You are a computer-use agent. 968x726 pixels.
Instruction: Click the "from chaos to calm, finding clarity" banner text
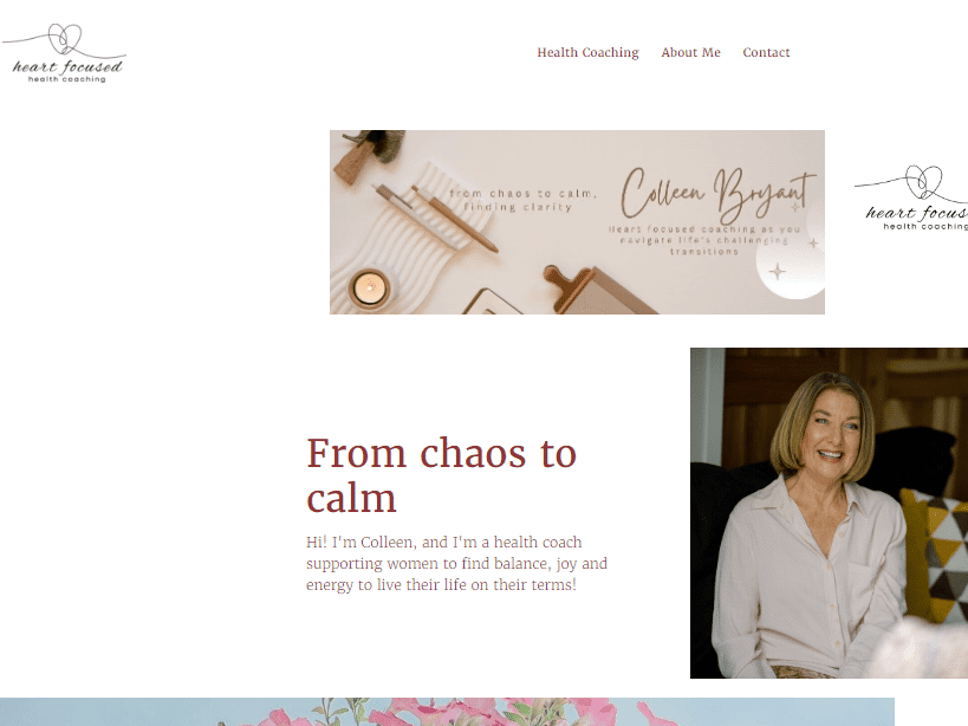tap(522, 200)
